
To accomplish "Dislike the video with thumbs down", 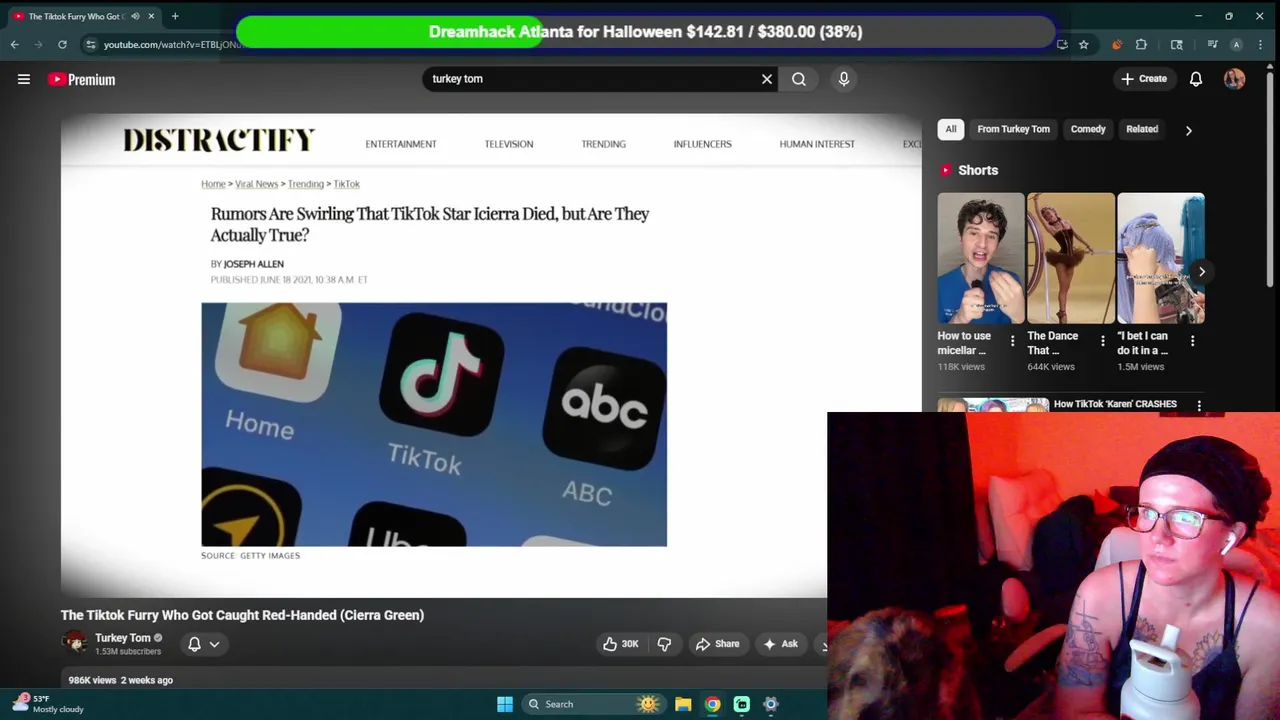I will tap(664, 644).
